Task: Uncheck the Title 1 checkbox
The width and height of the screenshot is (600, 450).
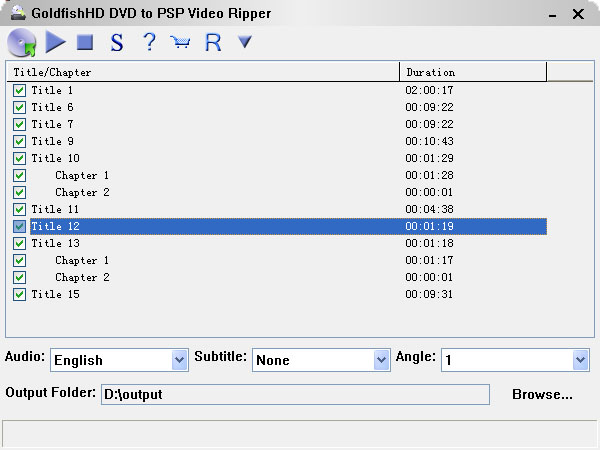Action: point(20,91)
